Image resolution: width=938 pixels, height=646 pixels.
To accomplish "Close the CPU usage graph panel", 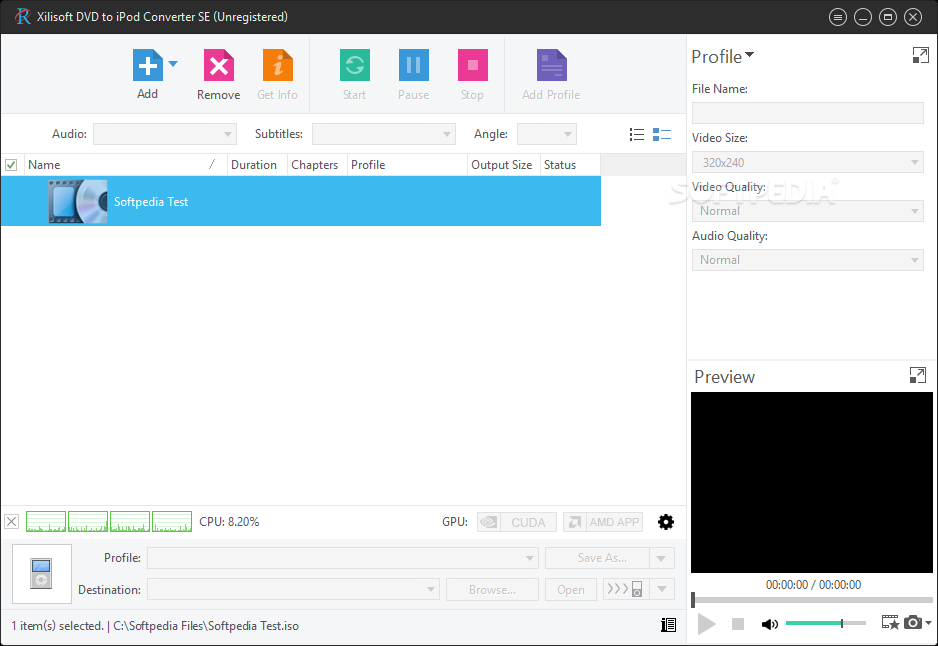I will coord(11,521).
